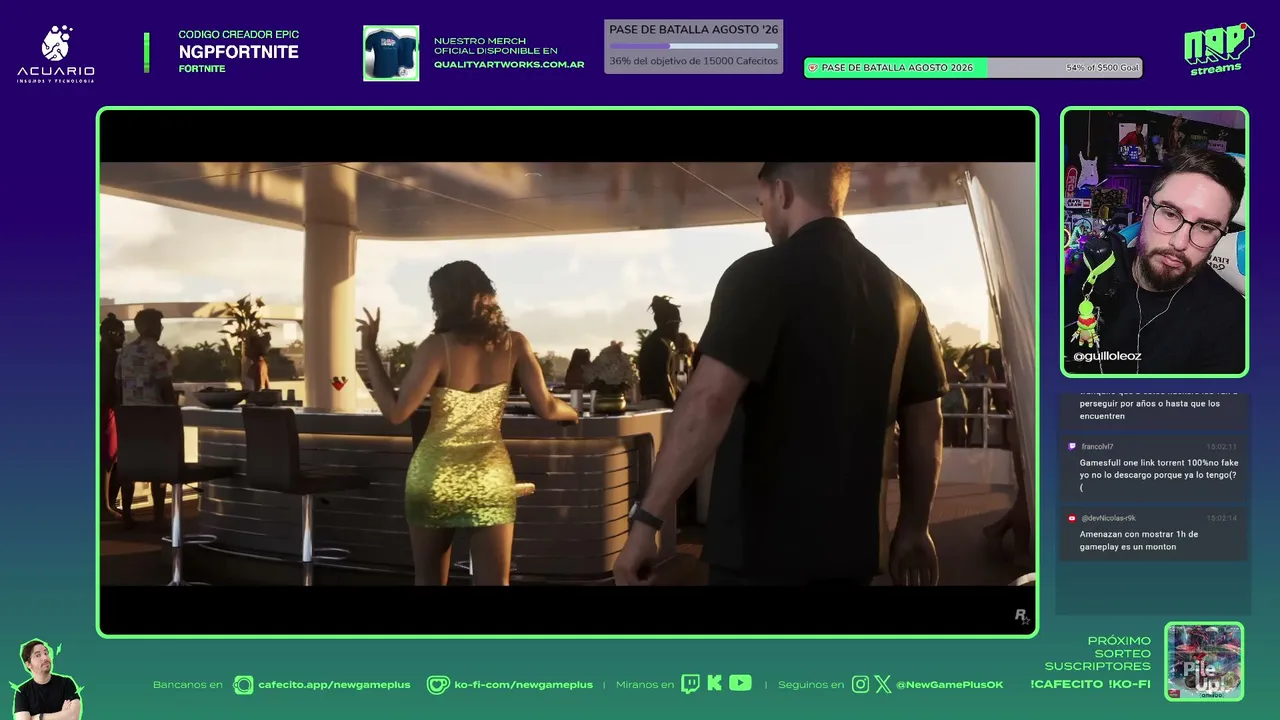Click the webcam feed of @guilloleoz
Image resolution: width=1280 pixels, height=720 pixels.
(x=1154, y=242)
